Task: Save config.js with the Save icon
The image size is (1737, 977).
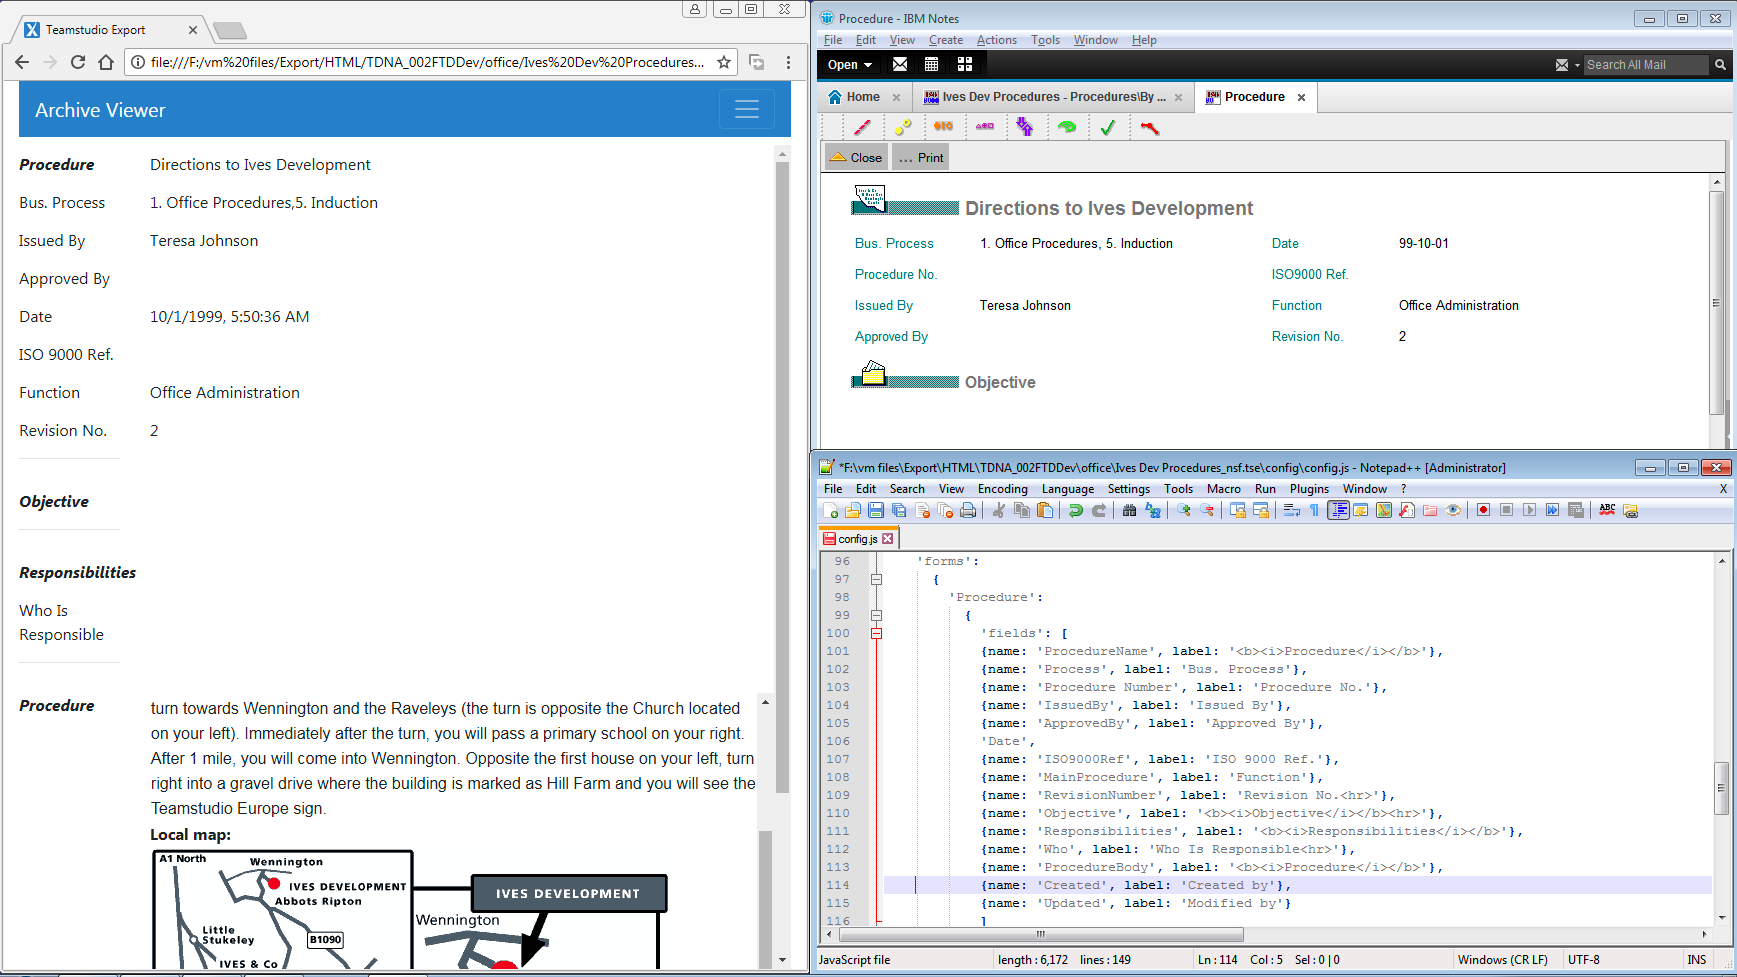Action: pyautogui.click(x=876, y=510)
